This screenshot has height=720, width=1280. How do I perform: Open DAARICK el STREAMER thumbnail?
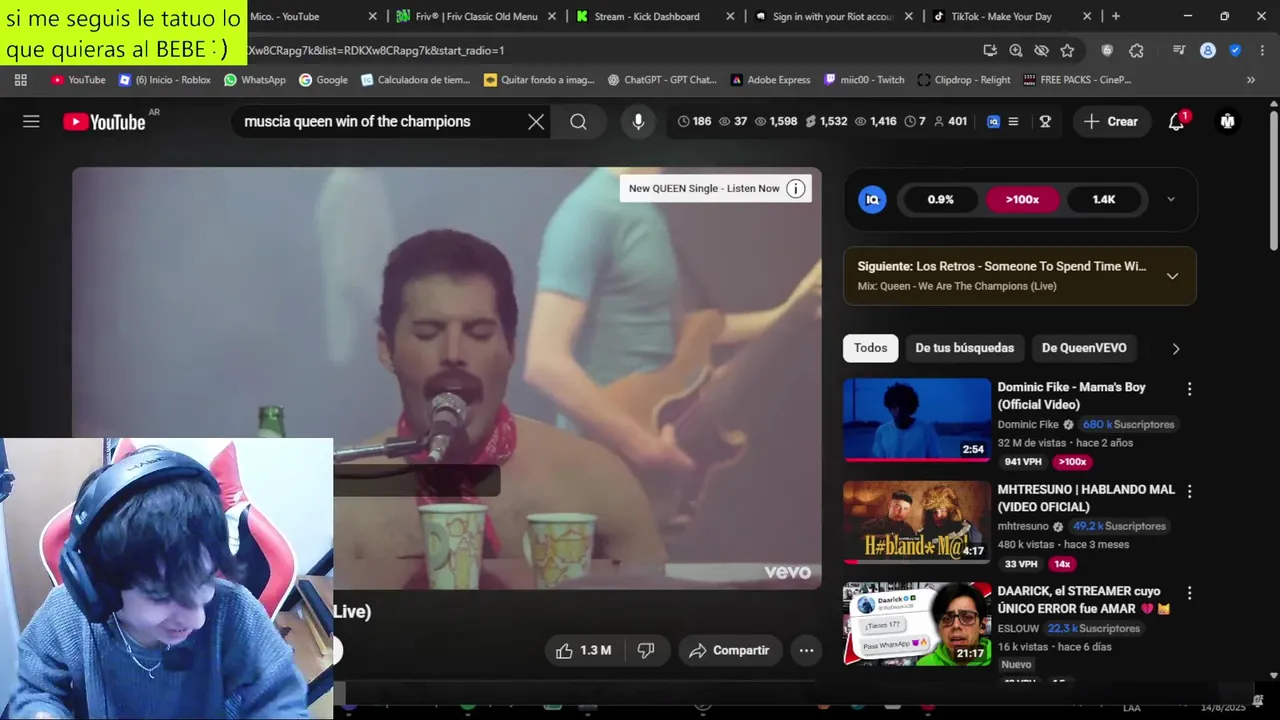point(917,624)
